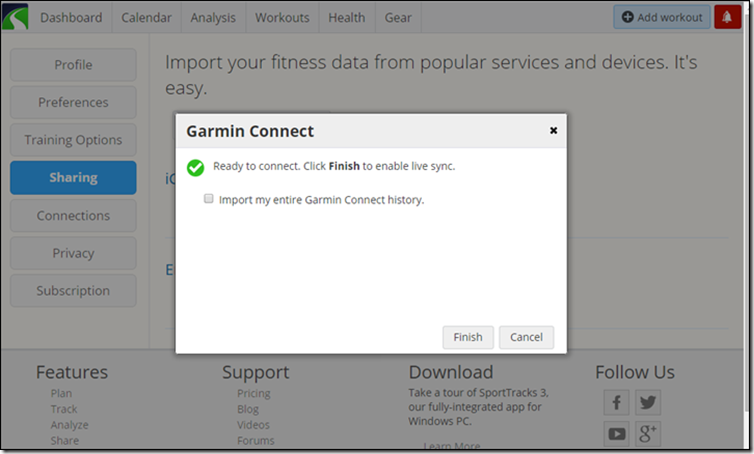Viewport: 754px width, 454px height.
Task: Click the Add workout button
Action: pyautogui.click(x=661, y=17)
